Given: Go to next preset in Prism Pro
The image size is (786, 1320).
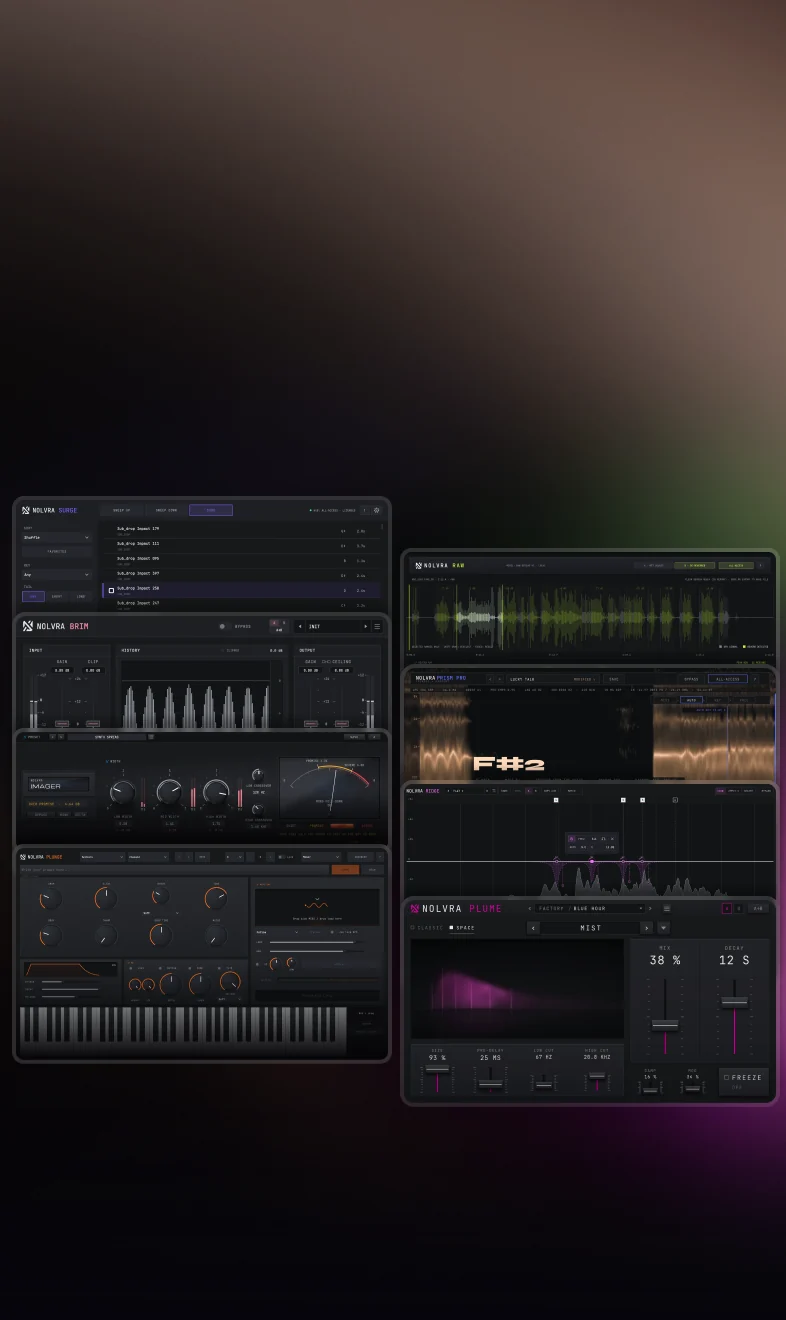Looking at the screenshot, I should pos(500,679).
